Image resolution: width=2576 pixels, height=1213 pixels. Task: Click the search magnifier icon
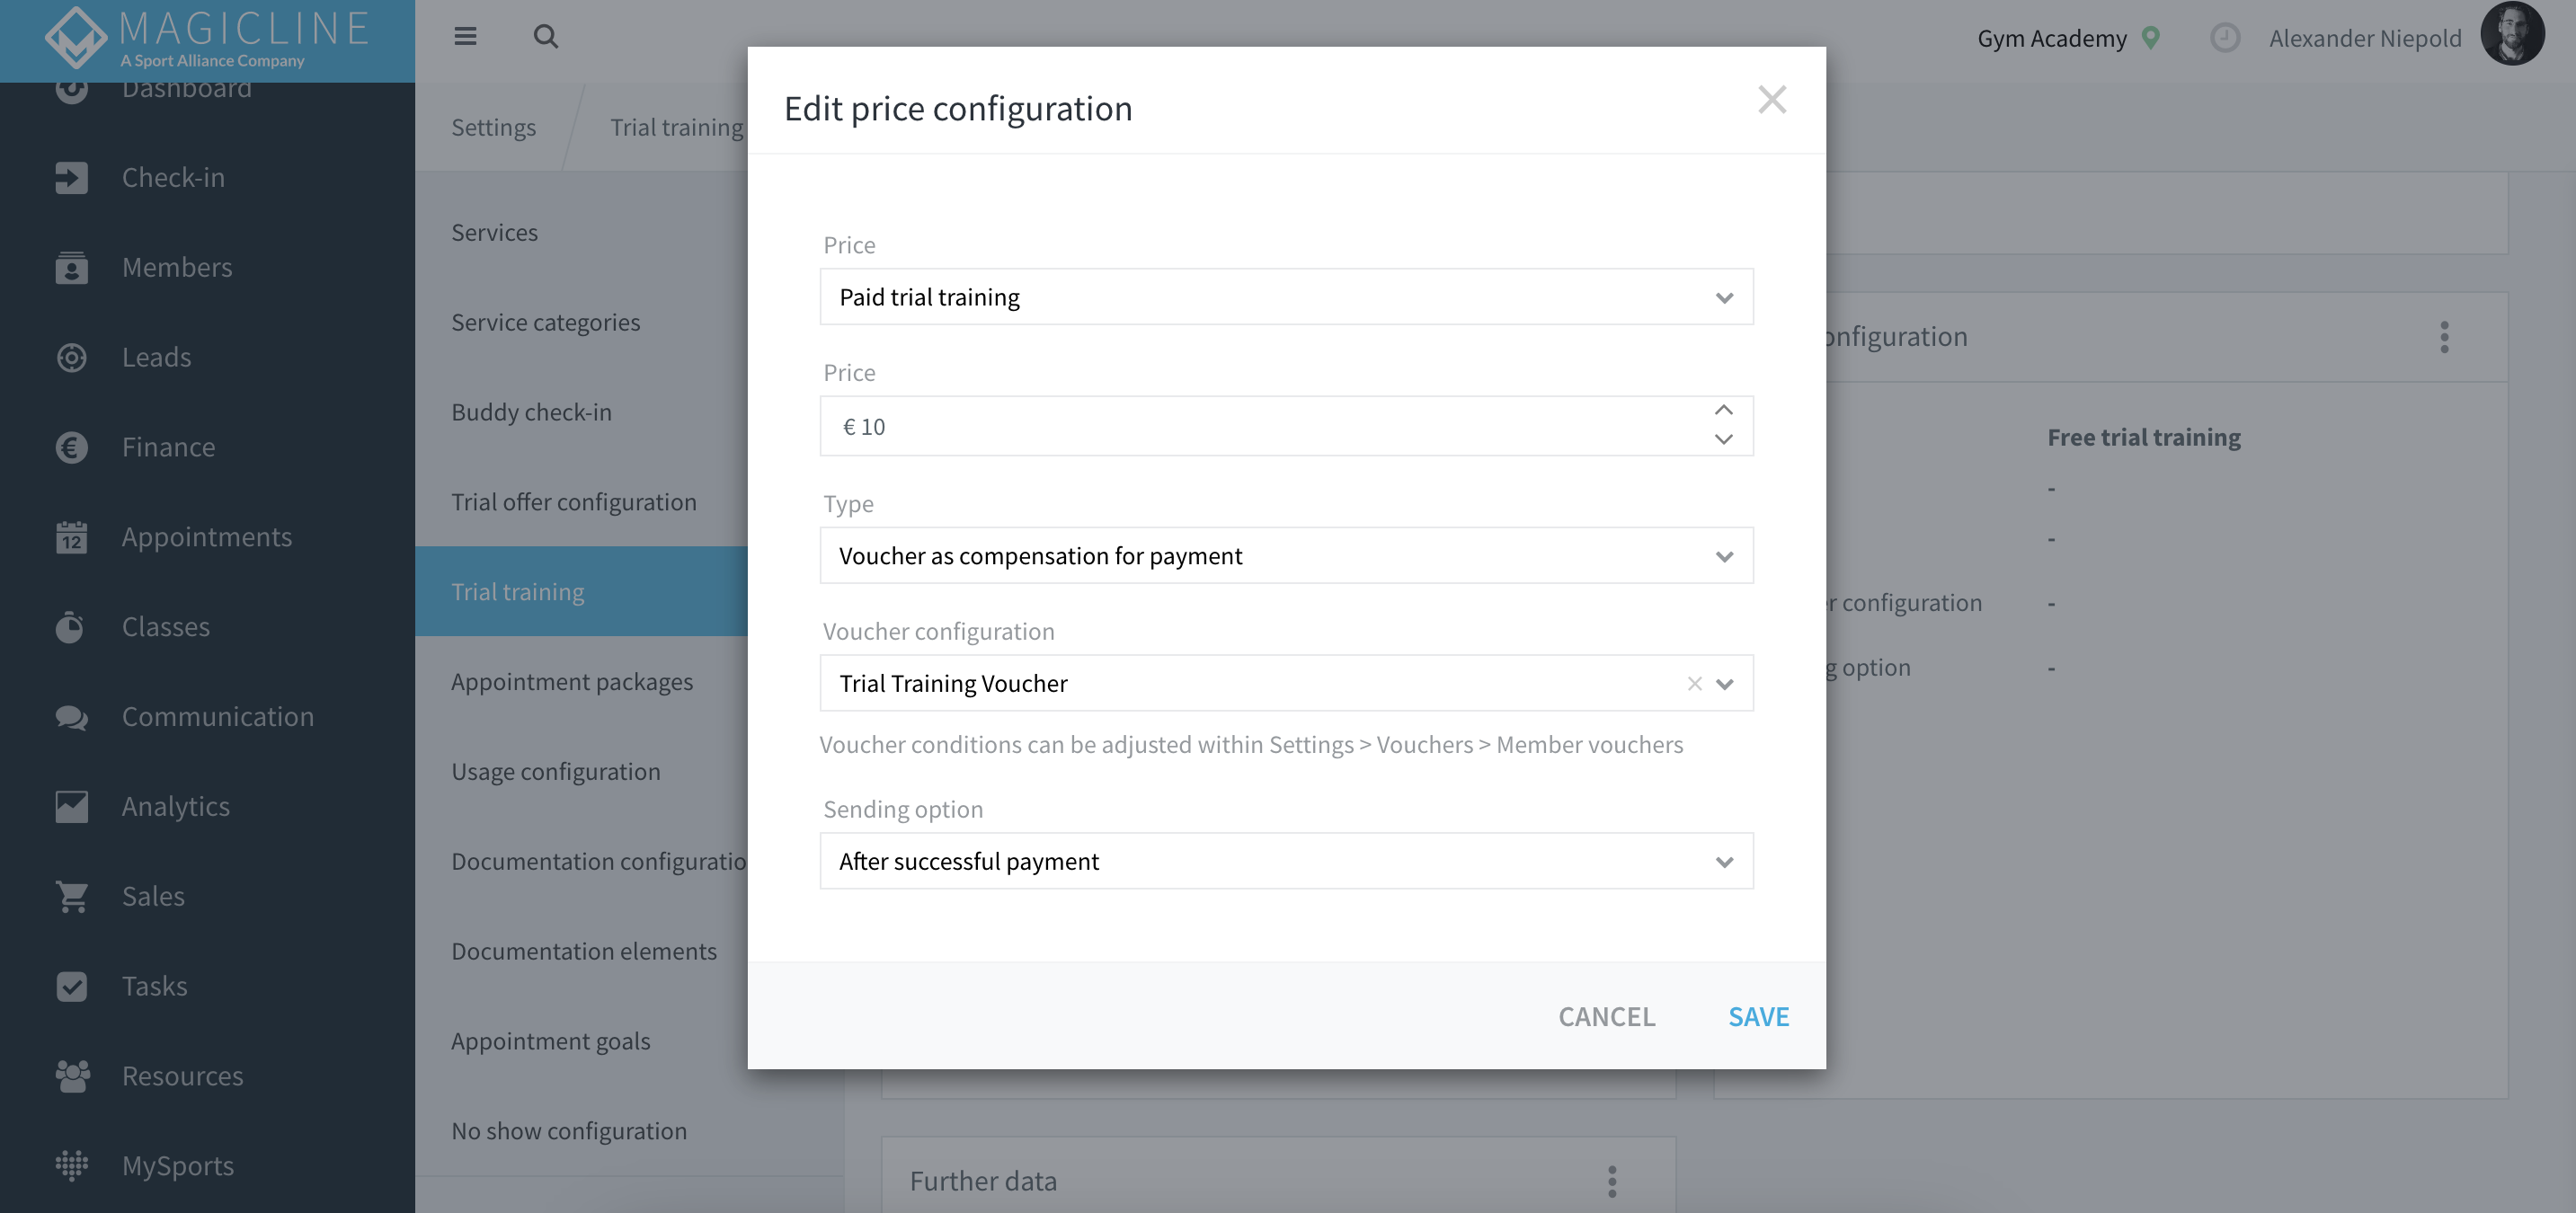point(545,36)
